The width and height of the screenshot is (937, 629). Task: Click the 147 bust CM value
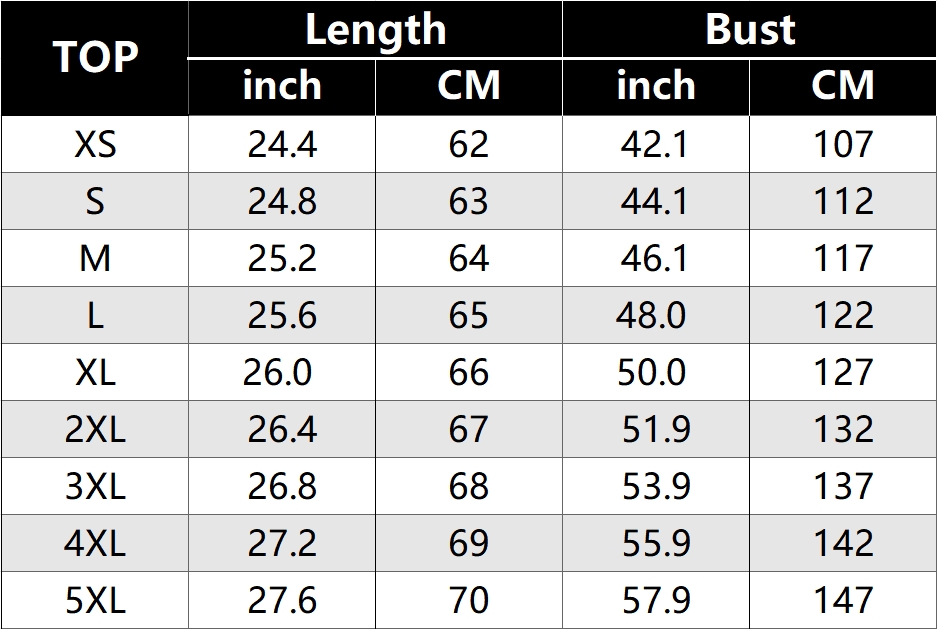pyautogui.click(x=843, y=601)
